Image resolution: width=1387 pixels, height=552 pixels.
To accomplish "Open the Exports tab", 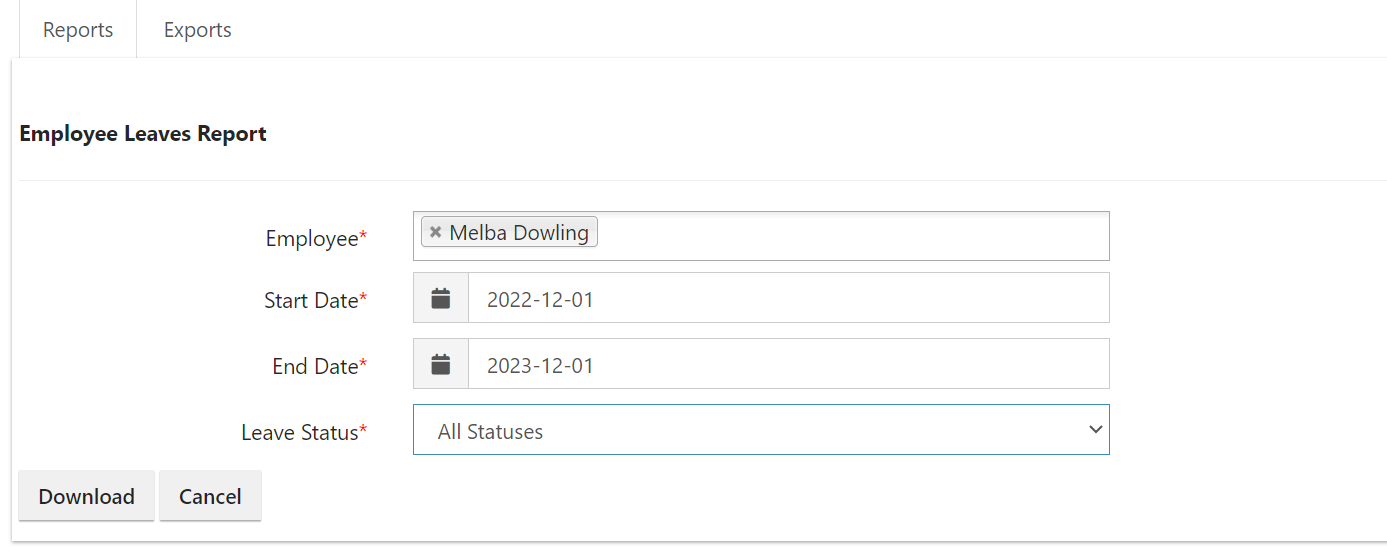I will click(198, 30).
